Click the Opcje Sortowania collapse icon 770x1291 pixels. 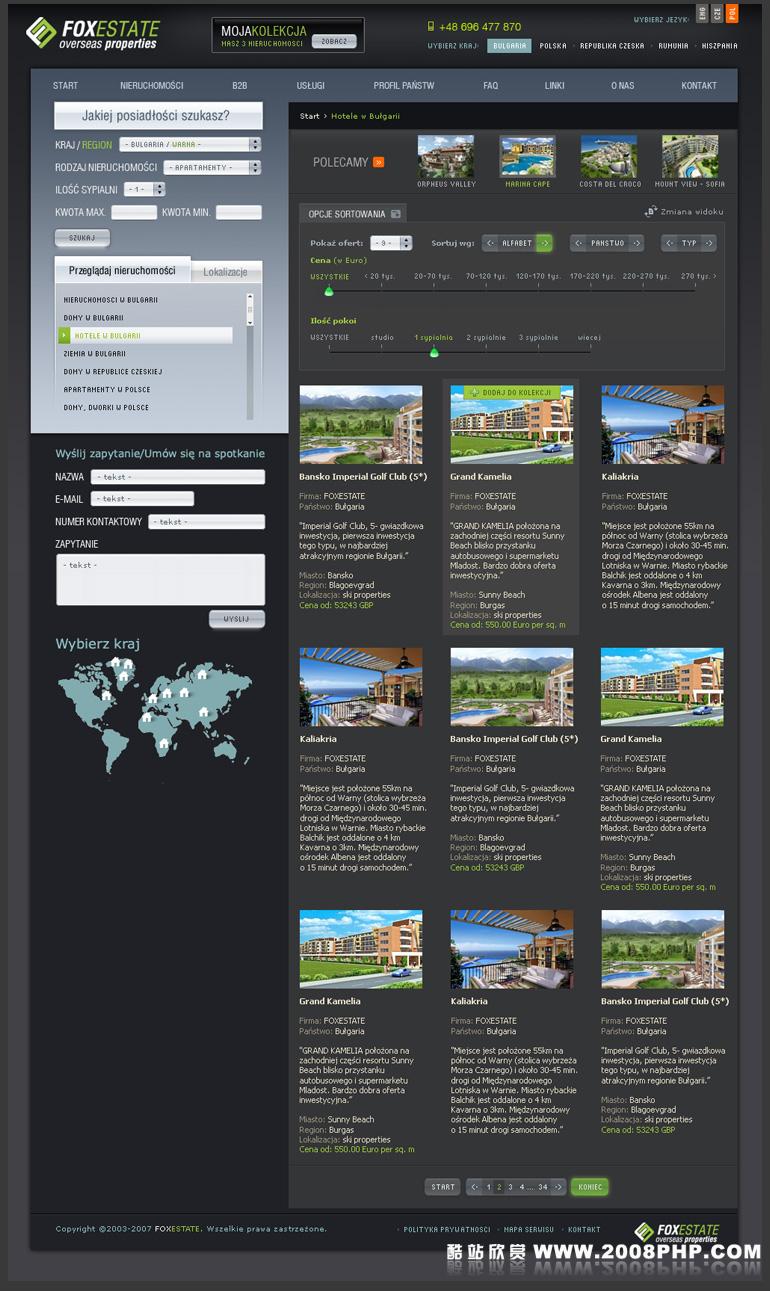[x=396, y=214]
